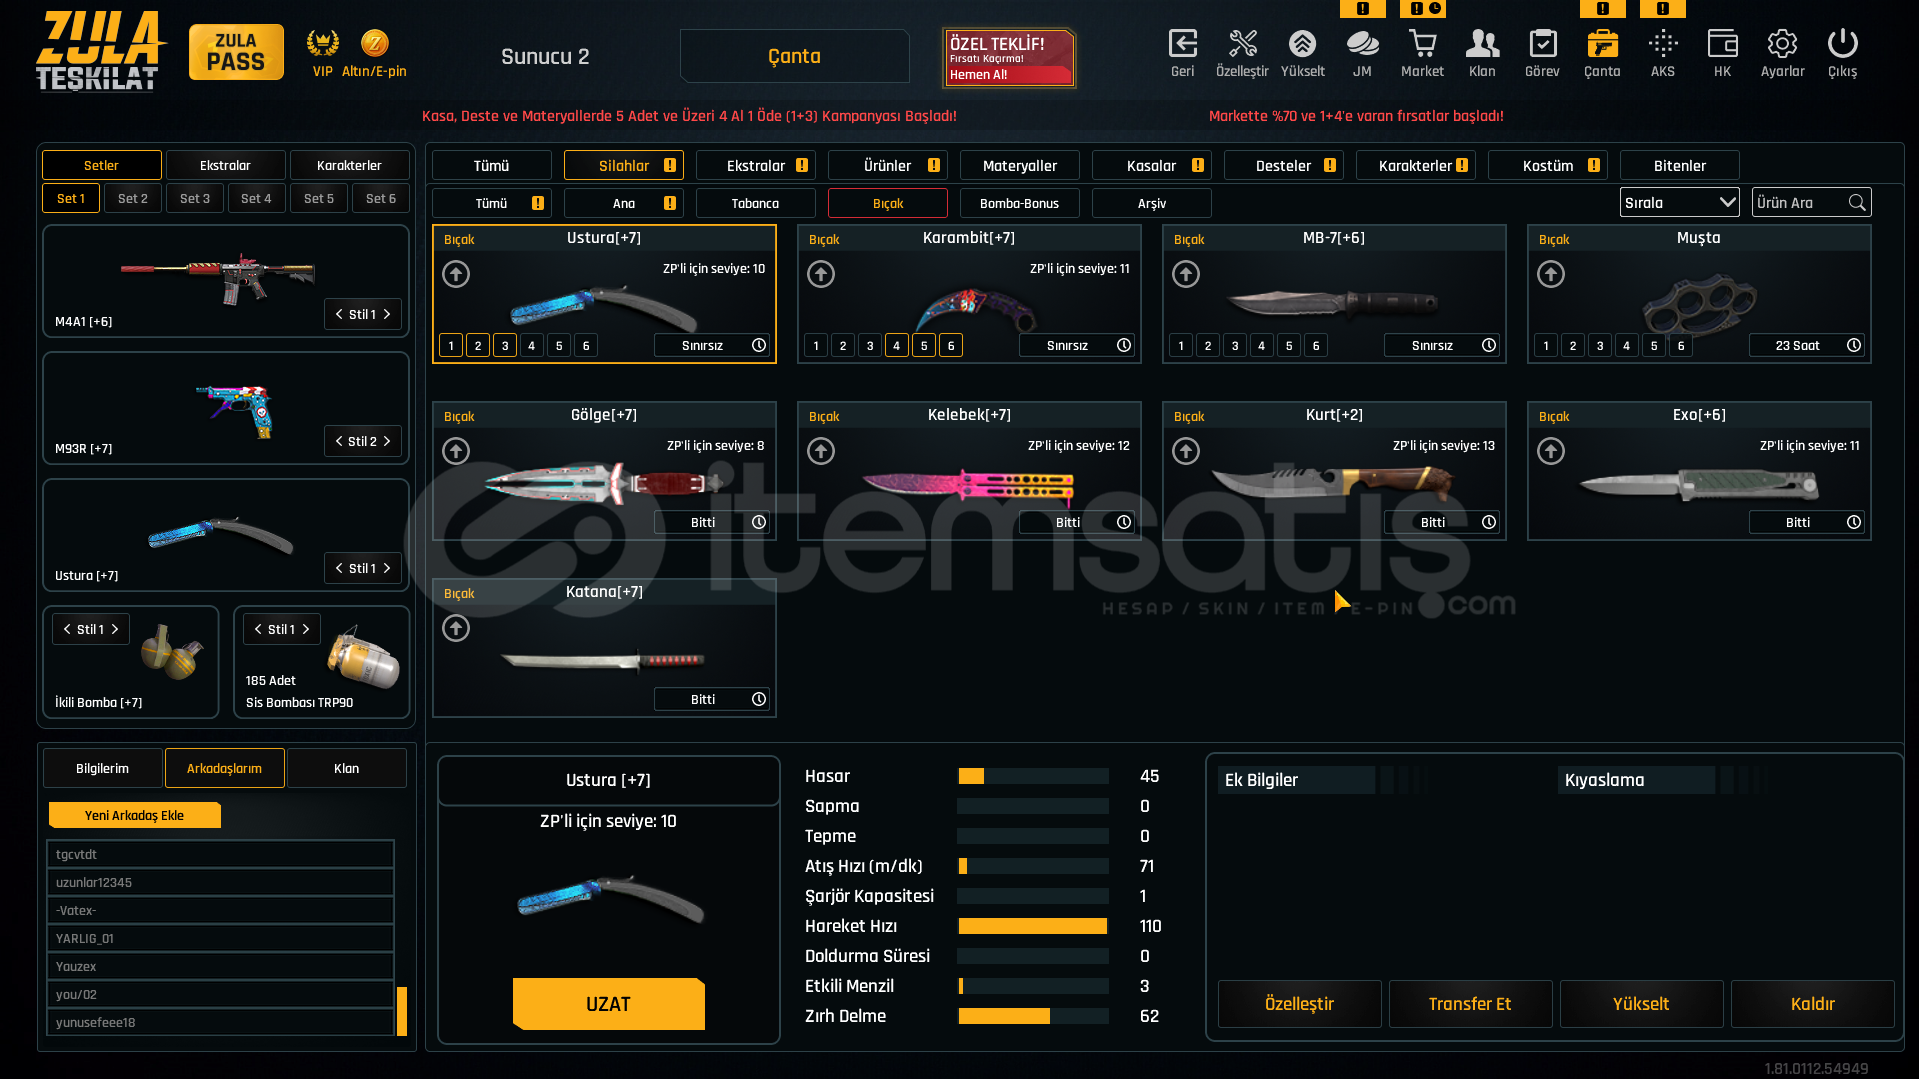Click the upgrade arrow on Katana[+7] card
1919x1079 pixels.
[x=456, y=628]
